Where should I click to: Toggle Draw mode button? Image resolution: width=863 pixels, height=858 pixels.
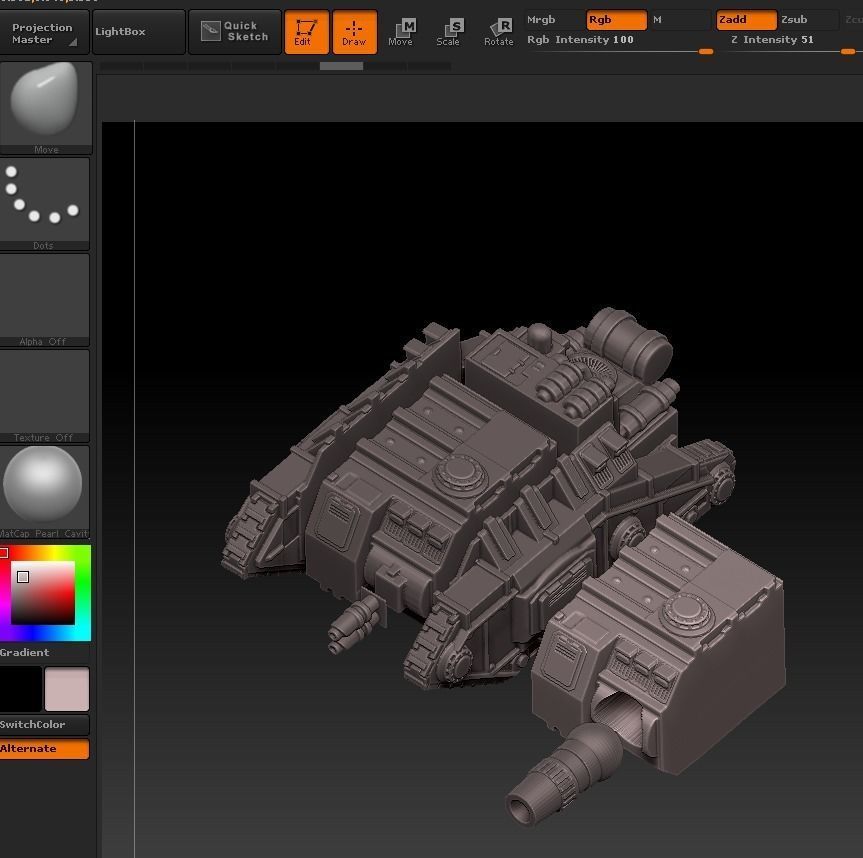pyautogui.click(x=354, y=32)
